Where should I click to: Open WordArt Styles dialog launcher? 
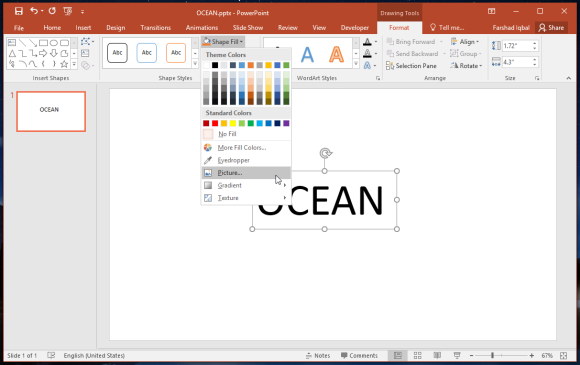point(378,78)
